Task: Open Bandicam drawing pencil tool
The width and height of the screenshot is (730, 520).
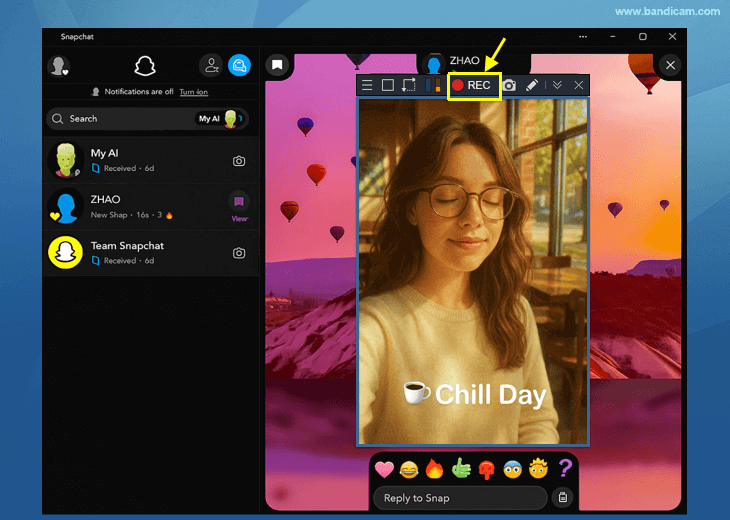Action: click(x=532, y=85)
